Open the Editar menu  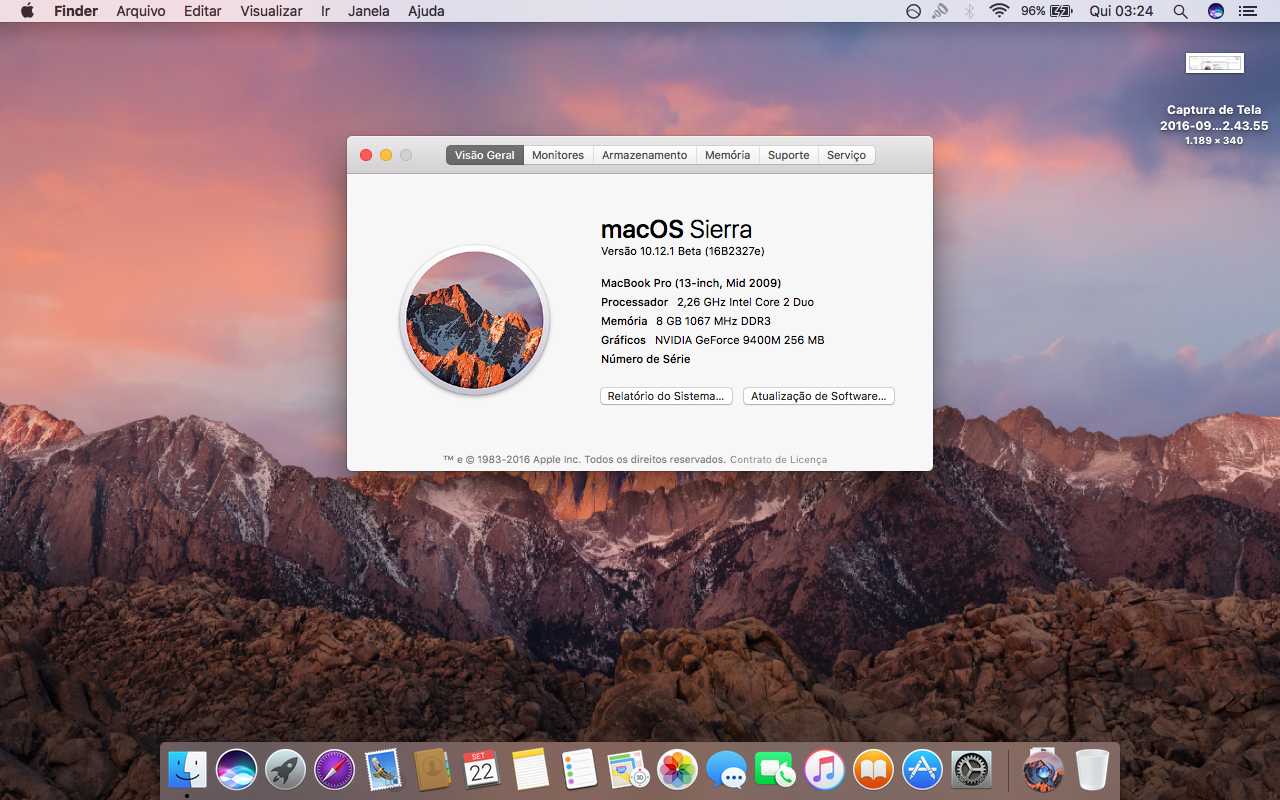(x=203, y=11)
